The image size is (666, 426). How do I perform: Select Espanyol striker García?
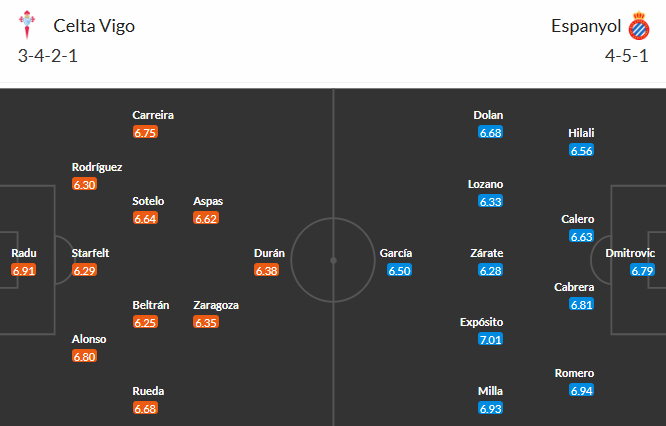(396, 253)
